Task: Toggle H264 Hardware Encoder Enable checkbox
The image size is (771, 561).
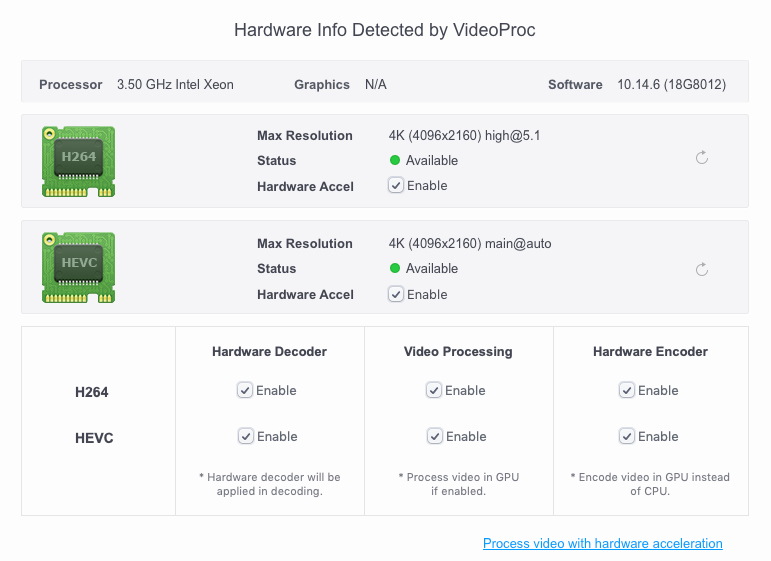Action: pos(627,390)
